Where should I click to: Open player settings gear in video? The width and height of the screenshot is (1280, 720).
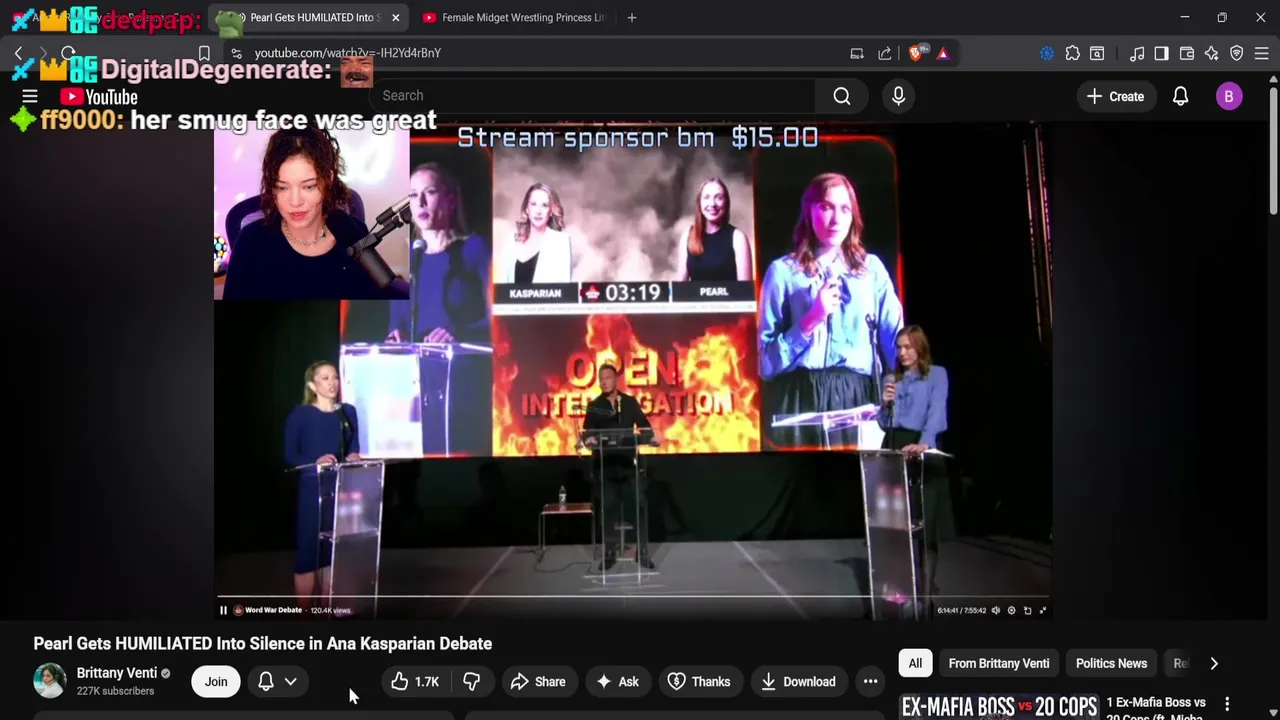click(x=1011, y=610)
